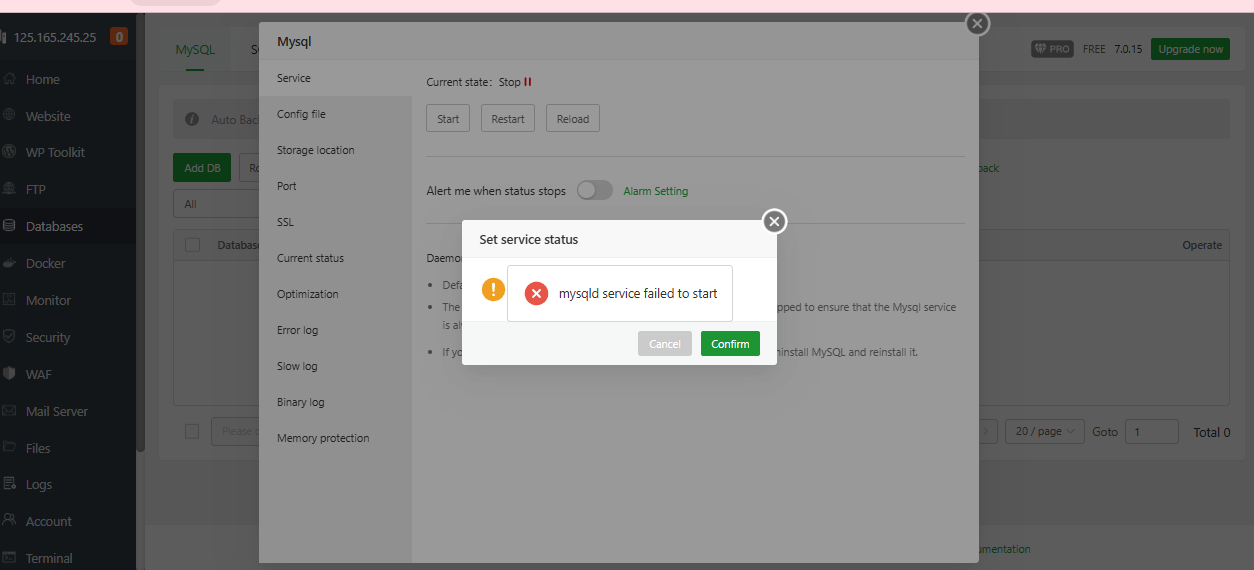Click the orange warning exclamation icon

coord(493,290)
